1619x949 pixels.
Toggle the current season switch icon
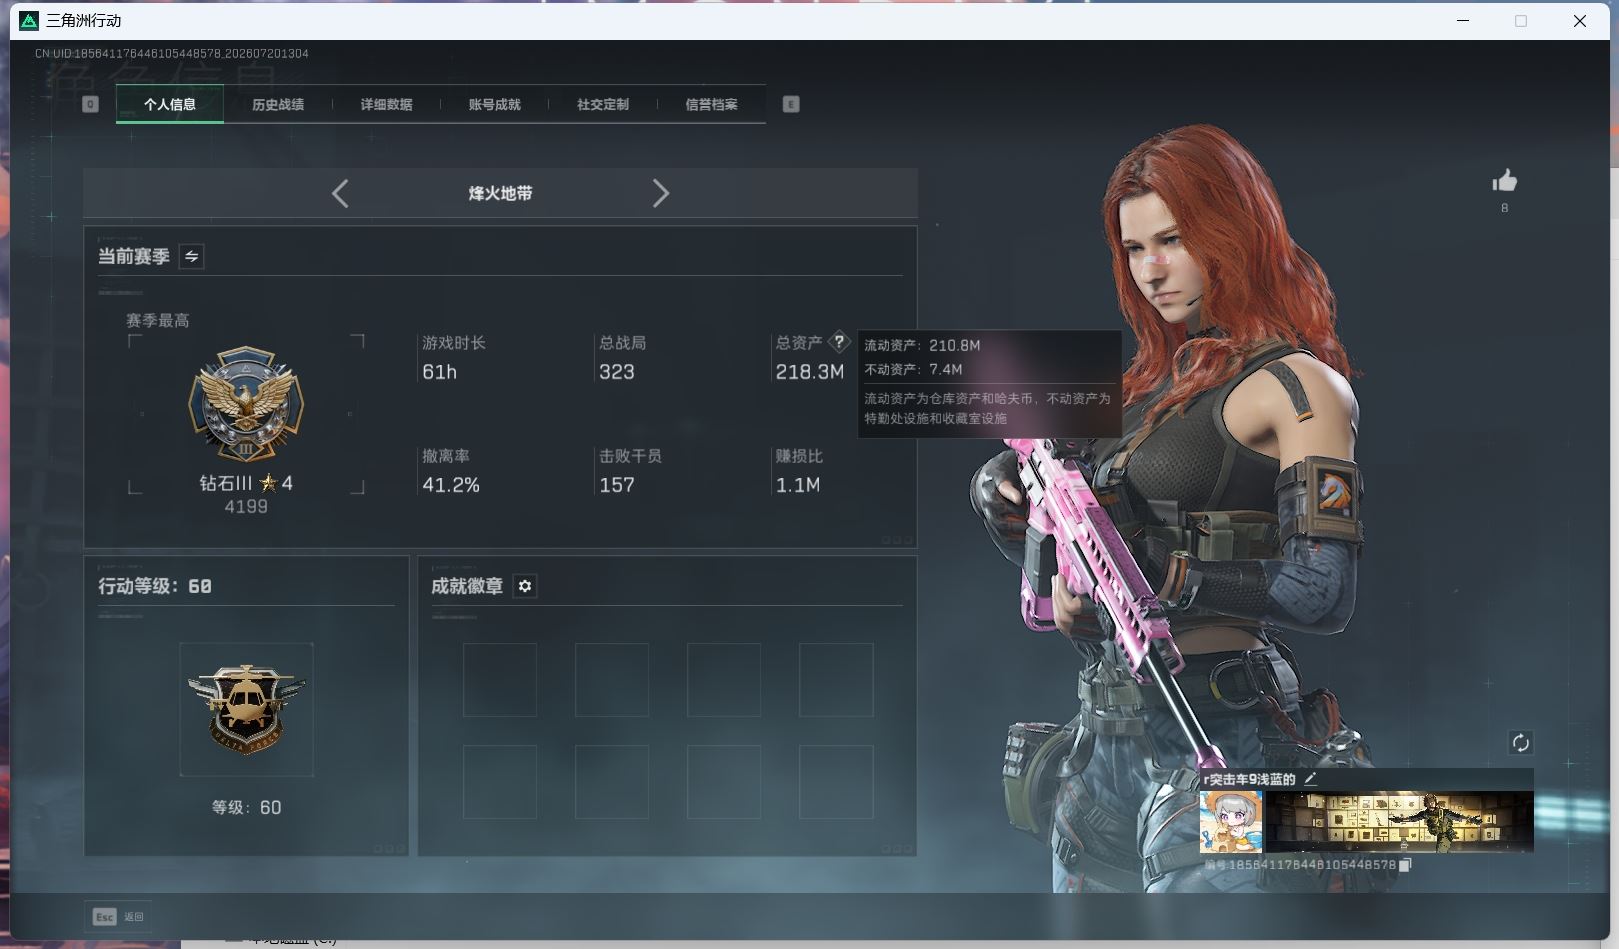(x=191, y=257)
